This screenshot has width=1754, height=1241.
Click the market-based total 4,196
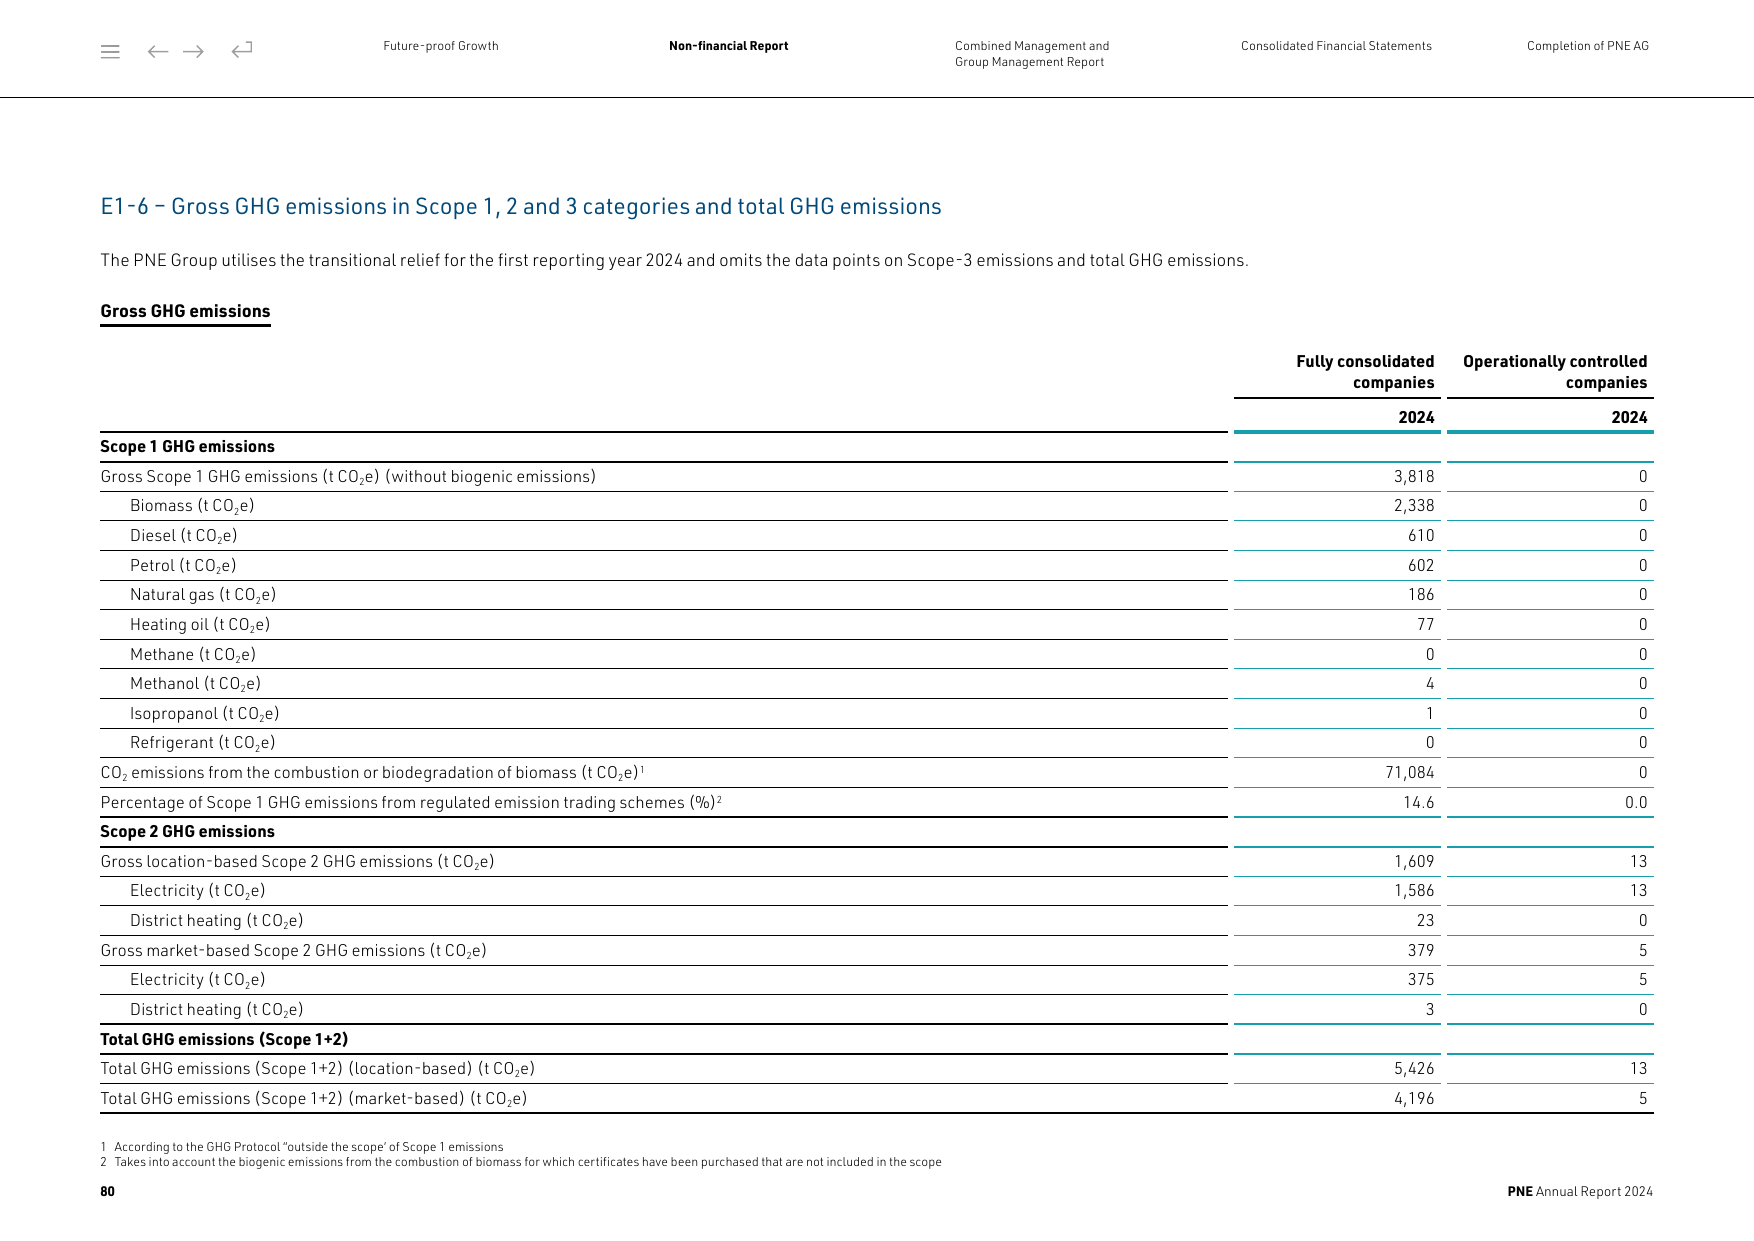1414,1099
